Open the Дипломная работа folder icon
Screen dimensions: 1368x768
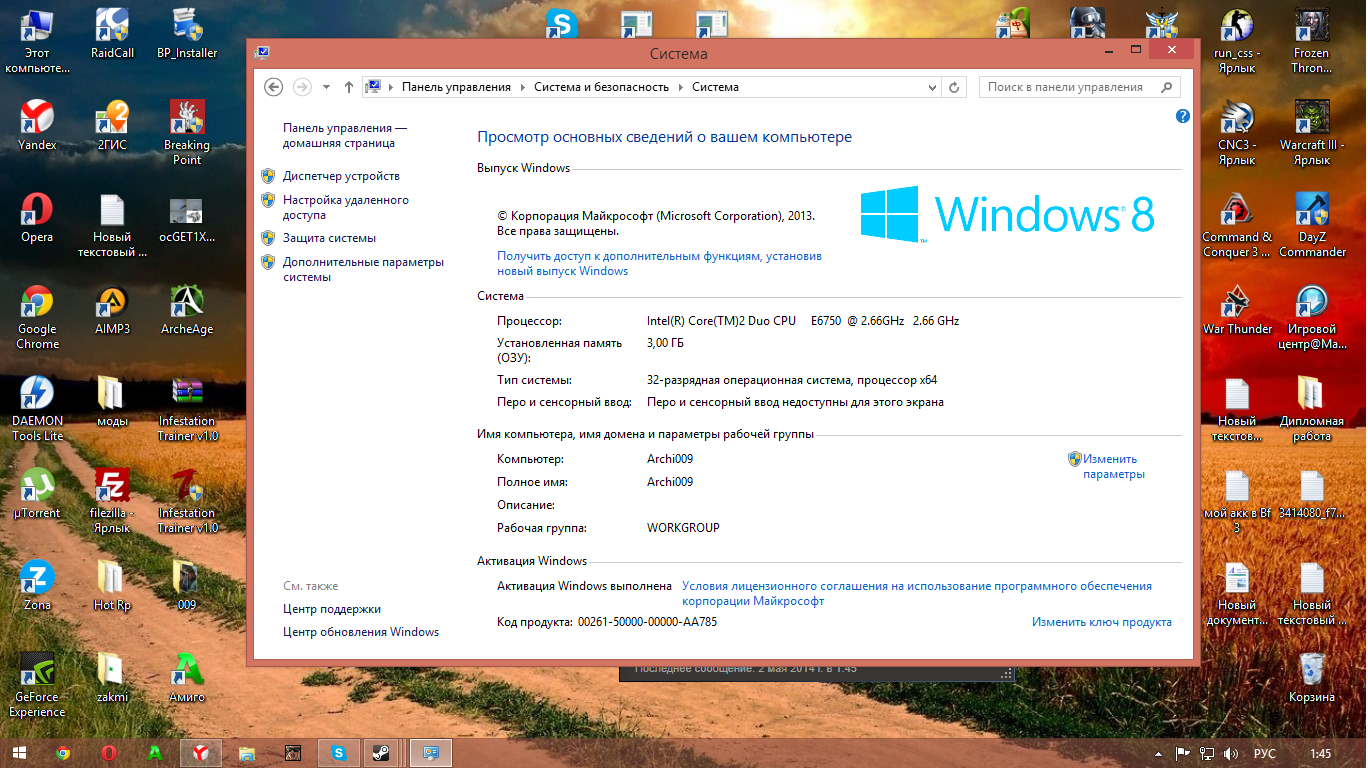[x=1311, y=408]
